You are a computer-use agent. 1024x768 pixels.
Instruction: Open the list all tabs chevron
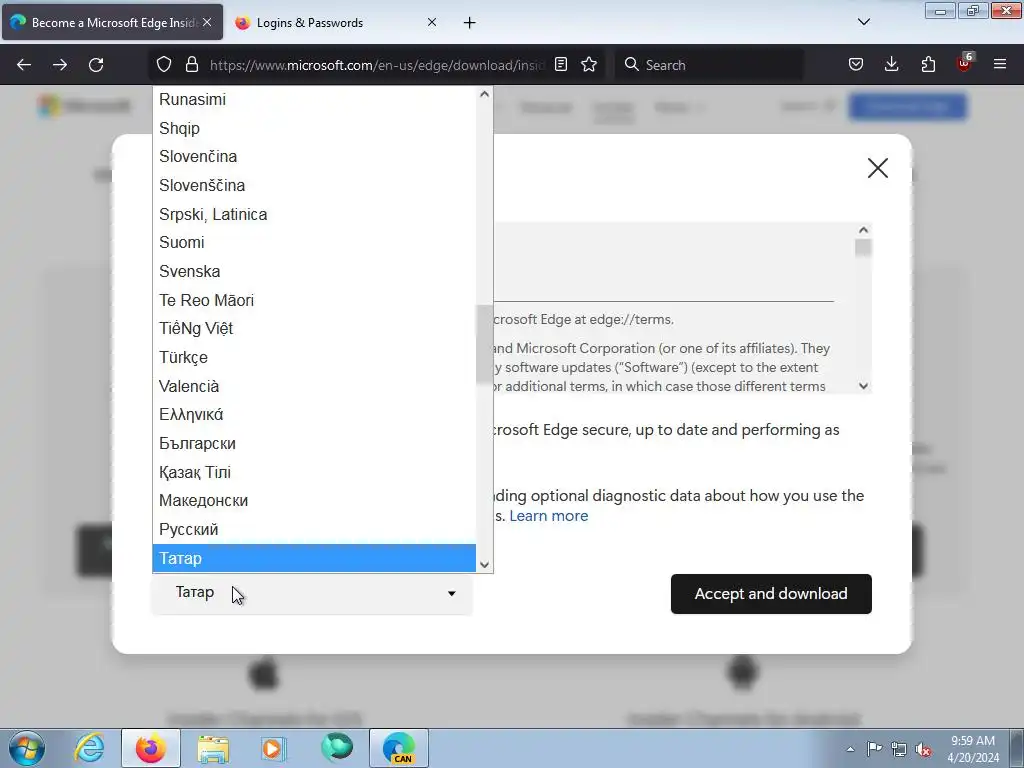[x=864, y=22]
